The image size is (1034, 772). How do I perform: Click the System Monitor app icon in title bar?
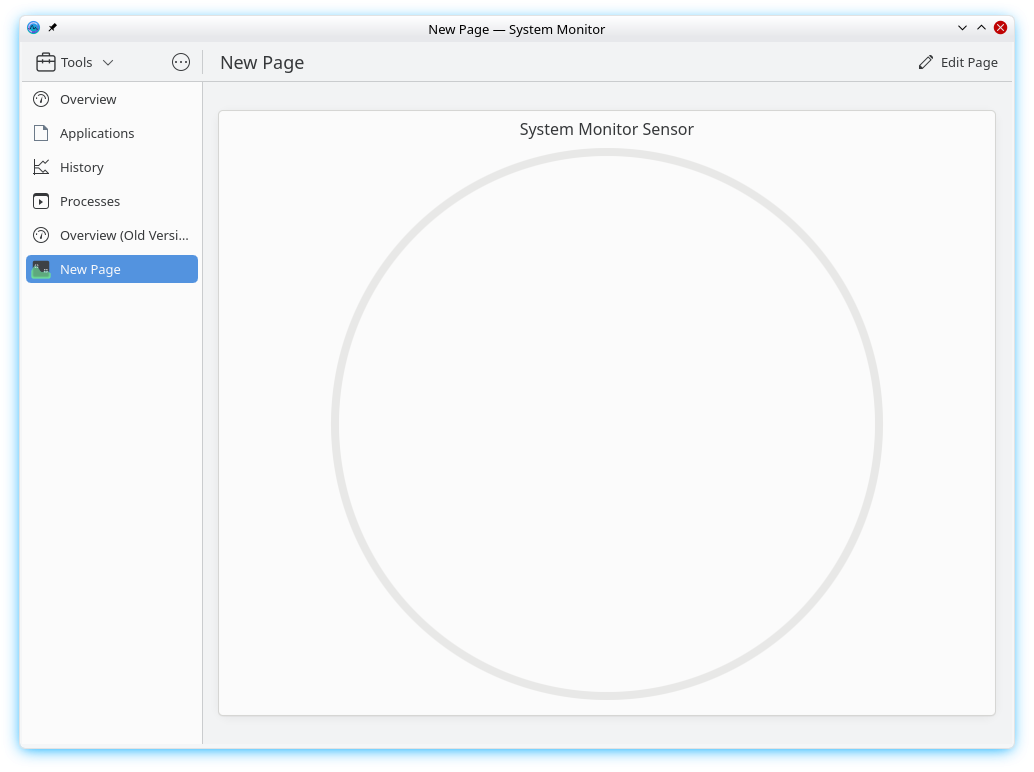[x=34, y=28]
